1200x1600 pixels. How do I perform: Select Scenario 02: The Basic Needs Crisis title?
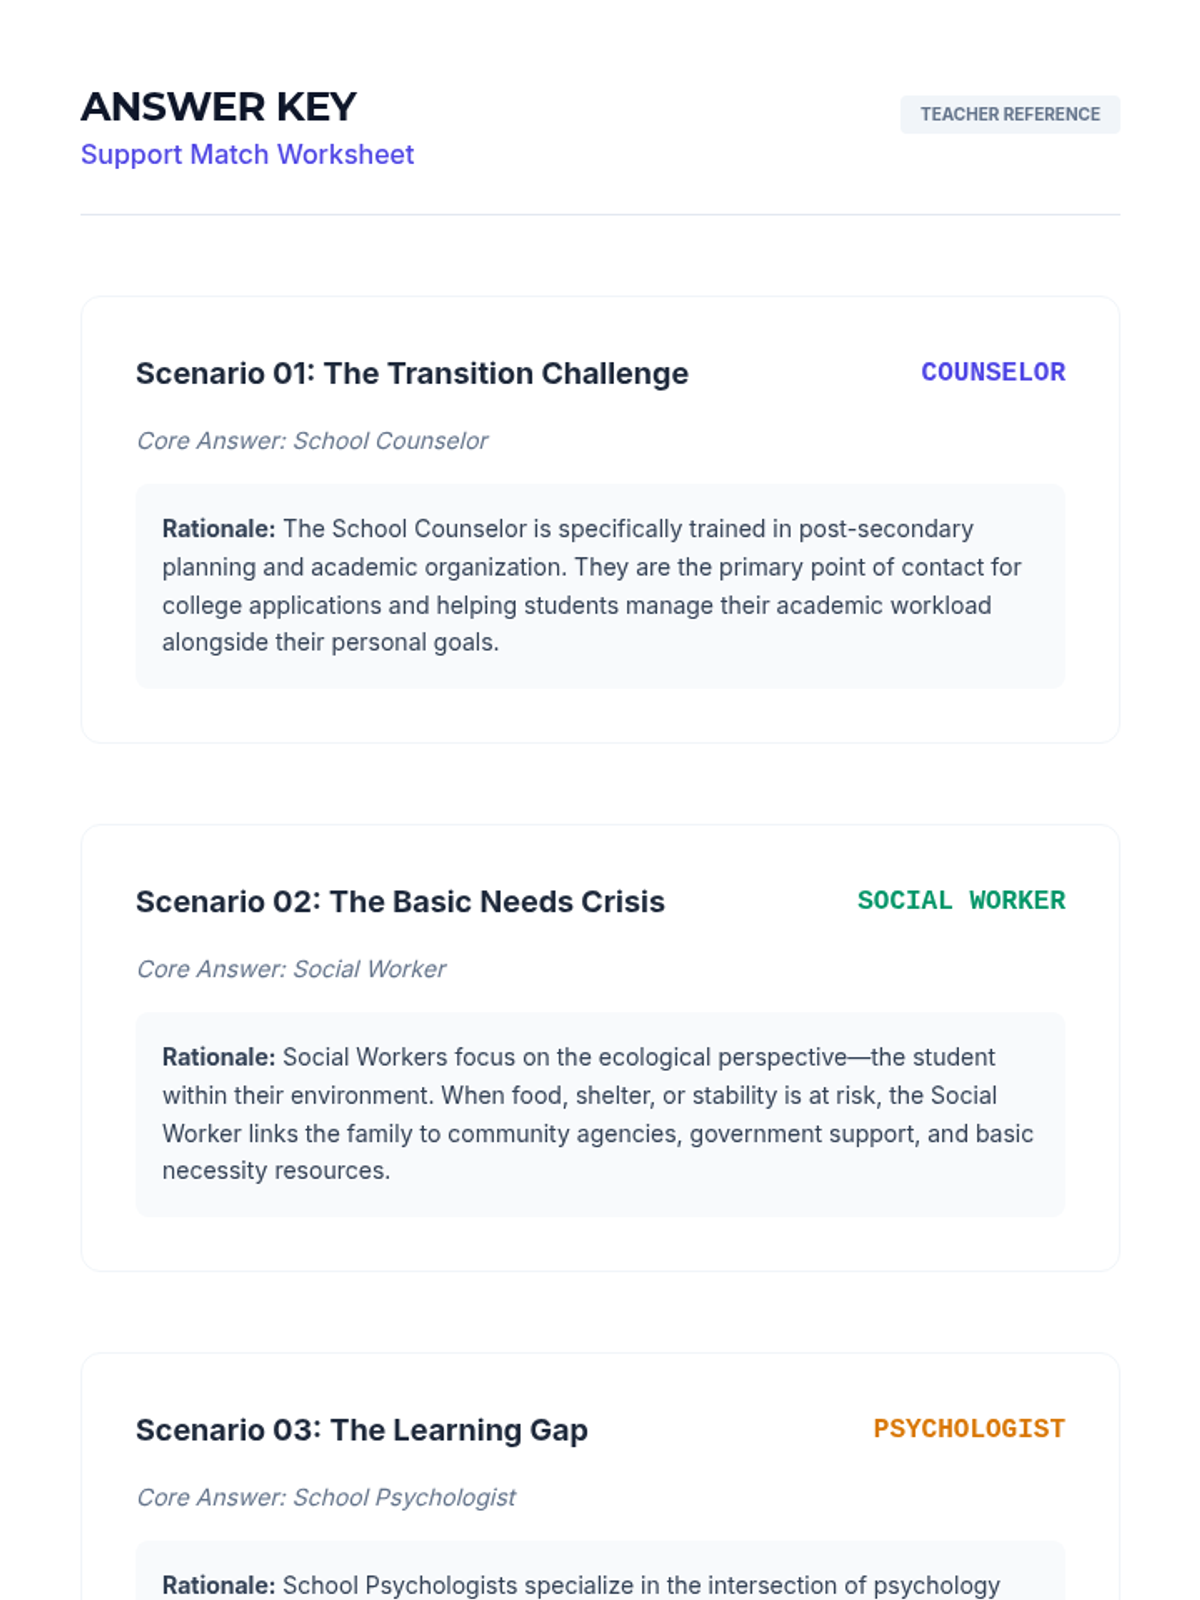pos(400,901)
